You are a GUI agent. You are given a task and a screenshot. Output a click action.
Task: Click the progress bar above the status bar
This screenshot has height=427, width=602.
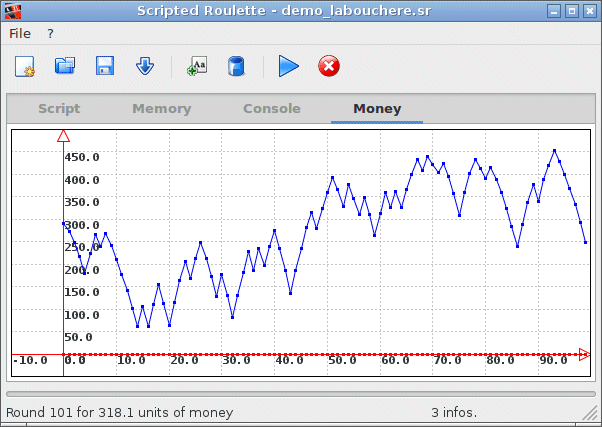tap(301, 394)
